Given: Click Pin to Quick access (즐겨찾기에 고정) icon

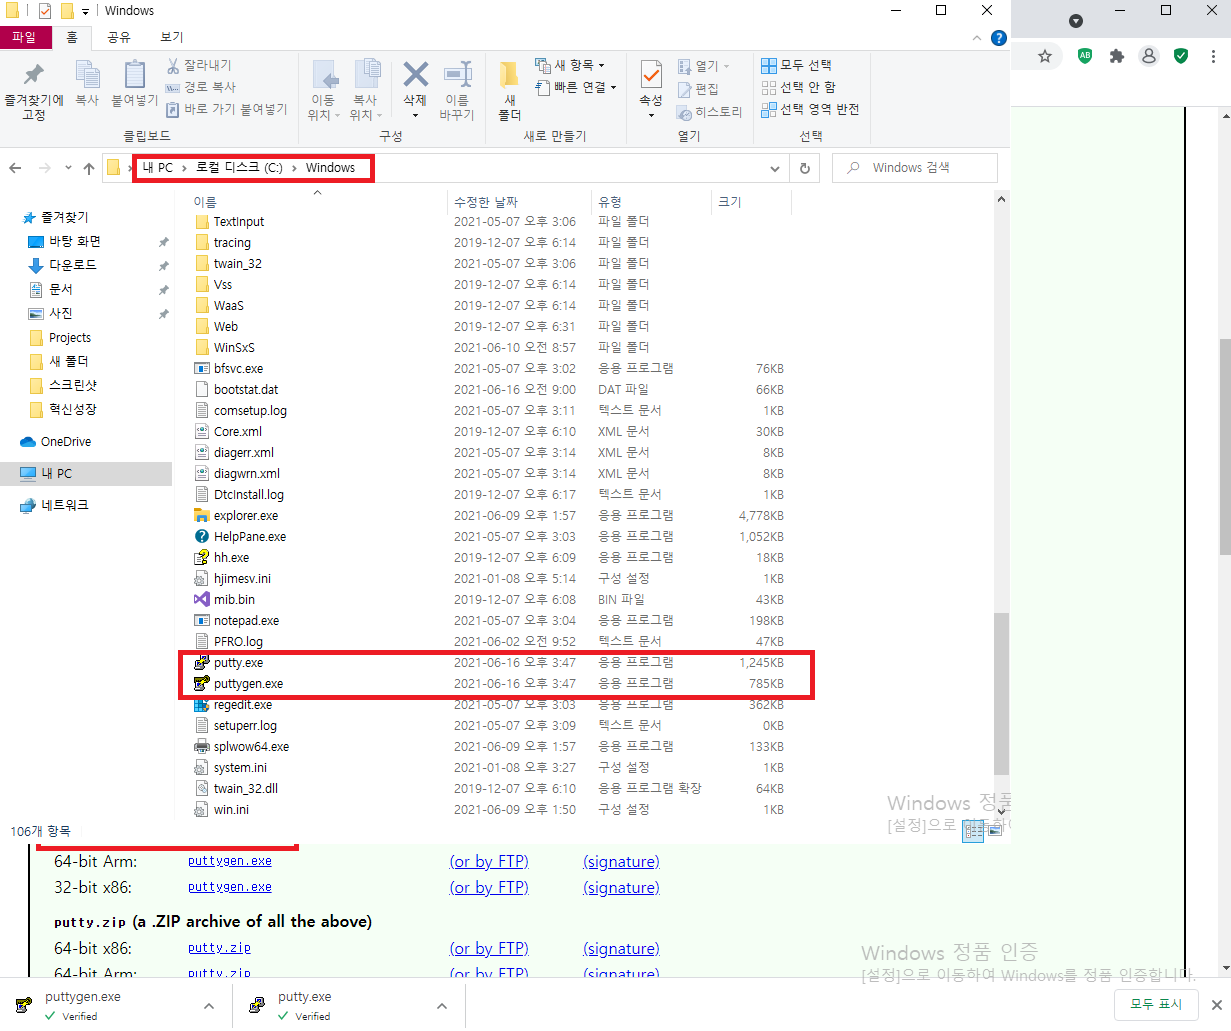Looking at the screenshot, I should point(34,75).
